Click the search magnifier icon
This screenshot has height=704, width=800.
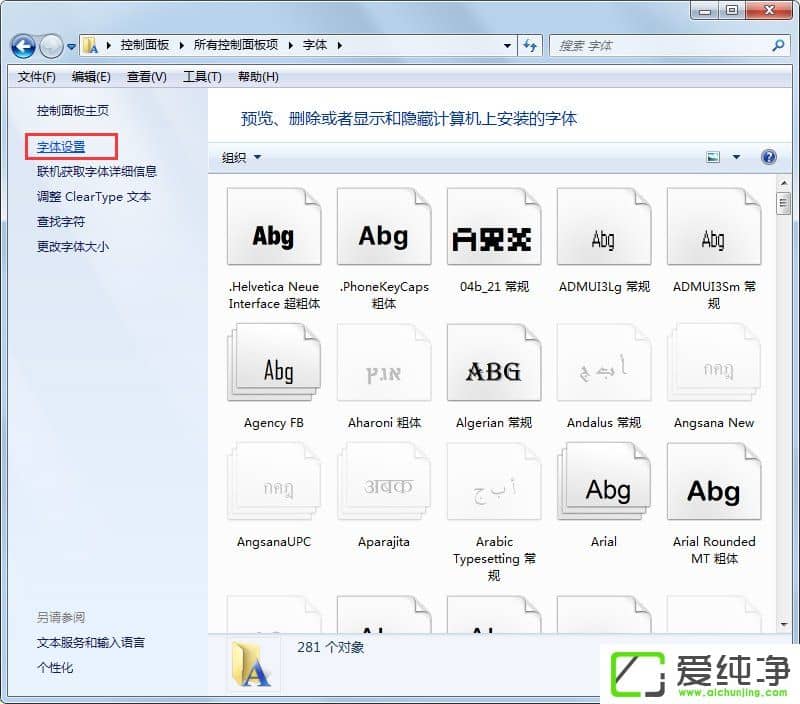[x=778, y=46]
